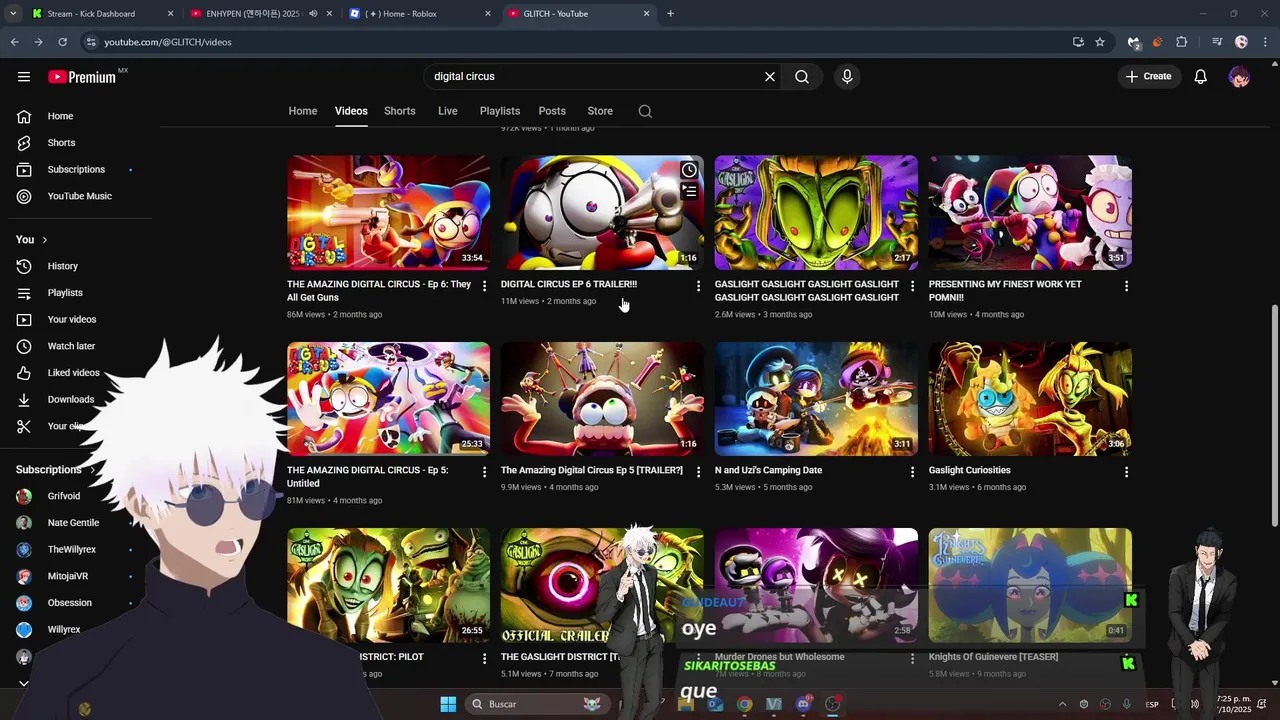Reload the page in the browser

[62, 42]
